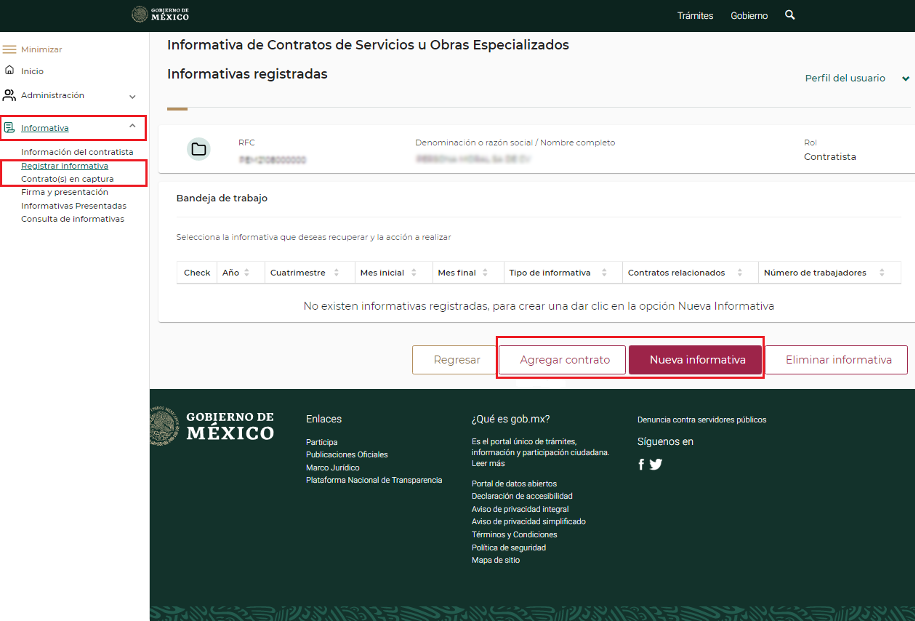Viewport: 915px width, 621px height.
Task: Click the Gobierno de México header logo
Action: coord(160,15)
